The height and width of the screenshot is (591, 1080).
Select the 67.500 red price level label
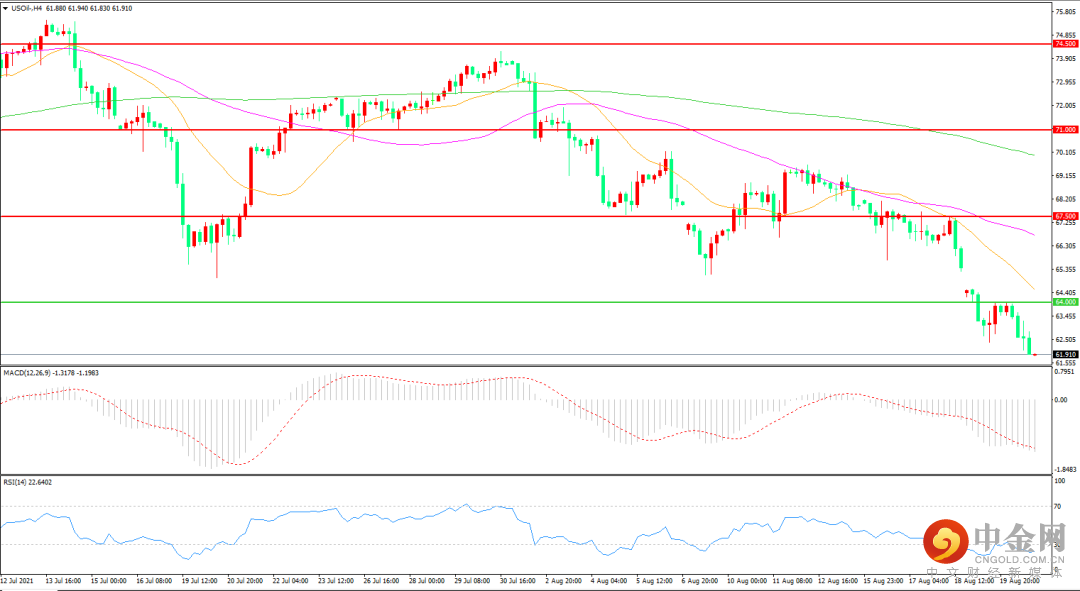click(x=1066, y=216)
